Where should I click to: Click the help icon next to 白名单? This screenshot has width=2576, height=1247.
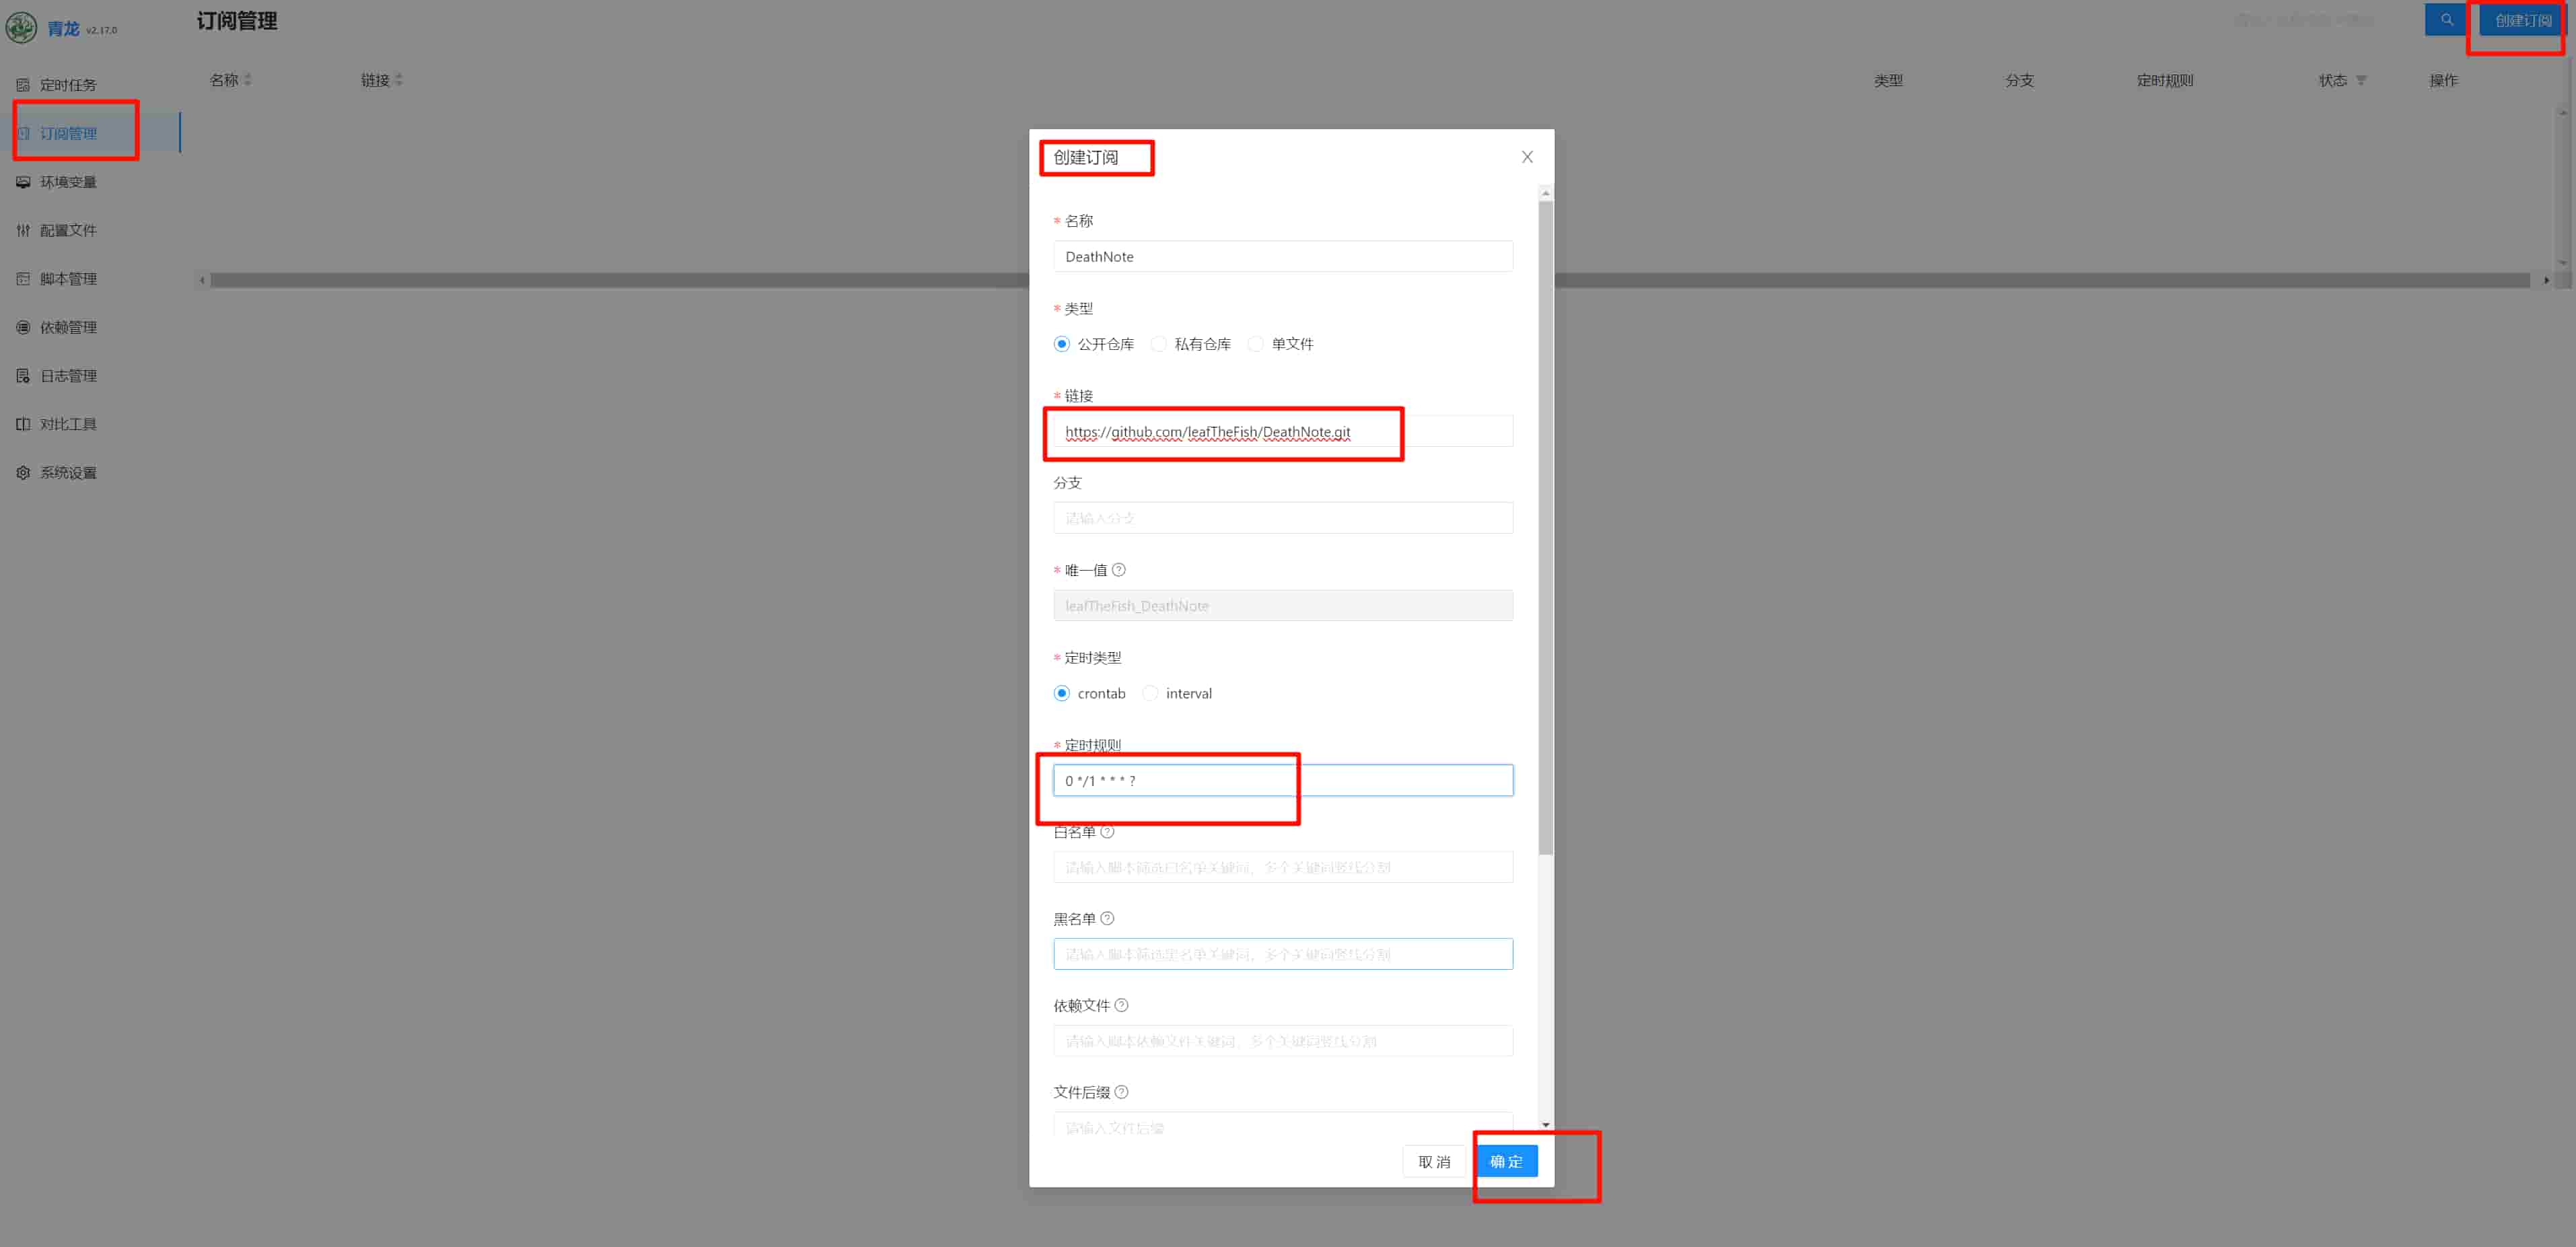[x=1107, y=832]
